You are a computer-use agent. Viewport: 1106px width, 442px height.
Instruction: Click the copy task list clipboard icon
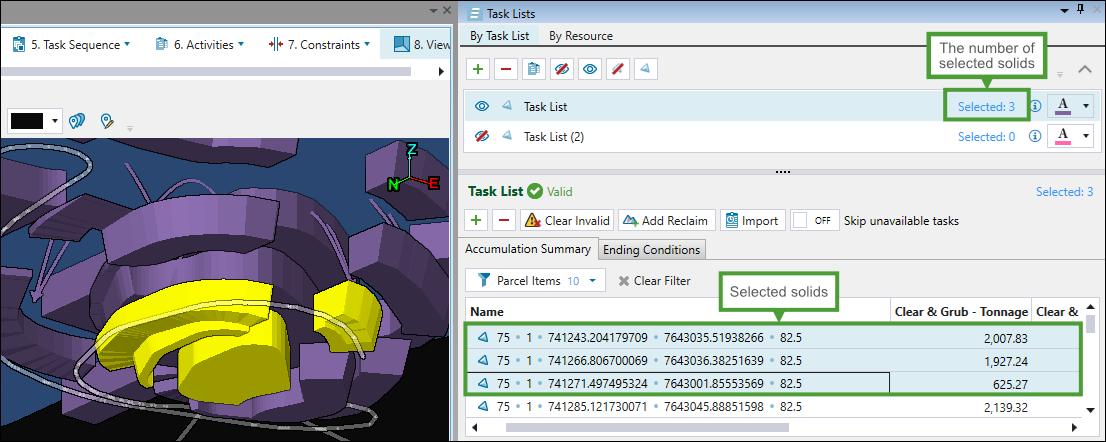click(x=534, y=69)
